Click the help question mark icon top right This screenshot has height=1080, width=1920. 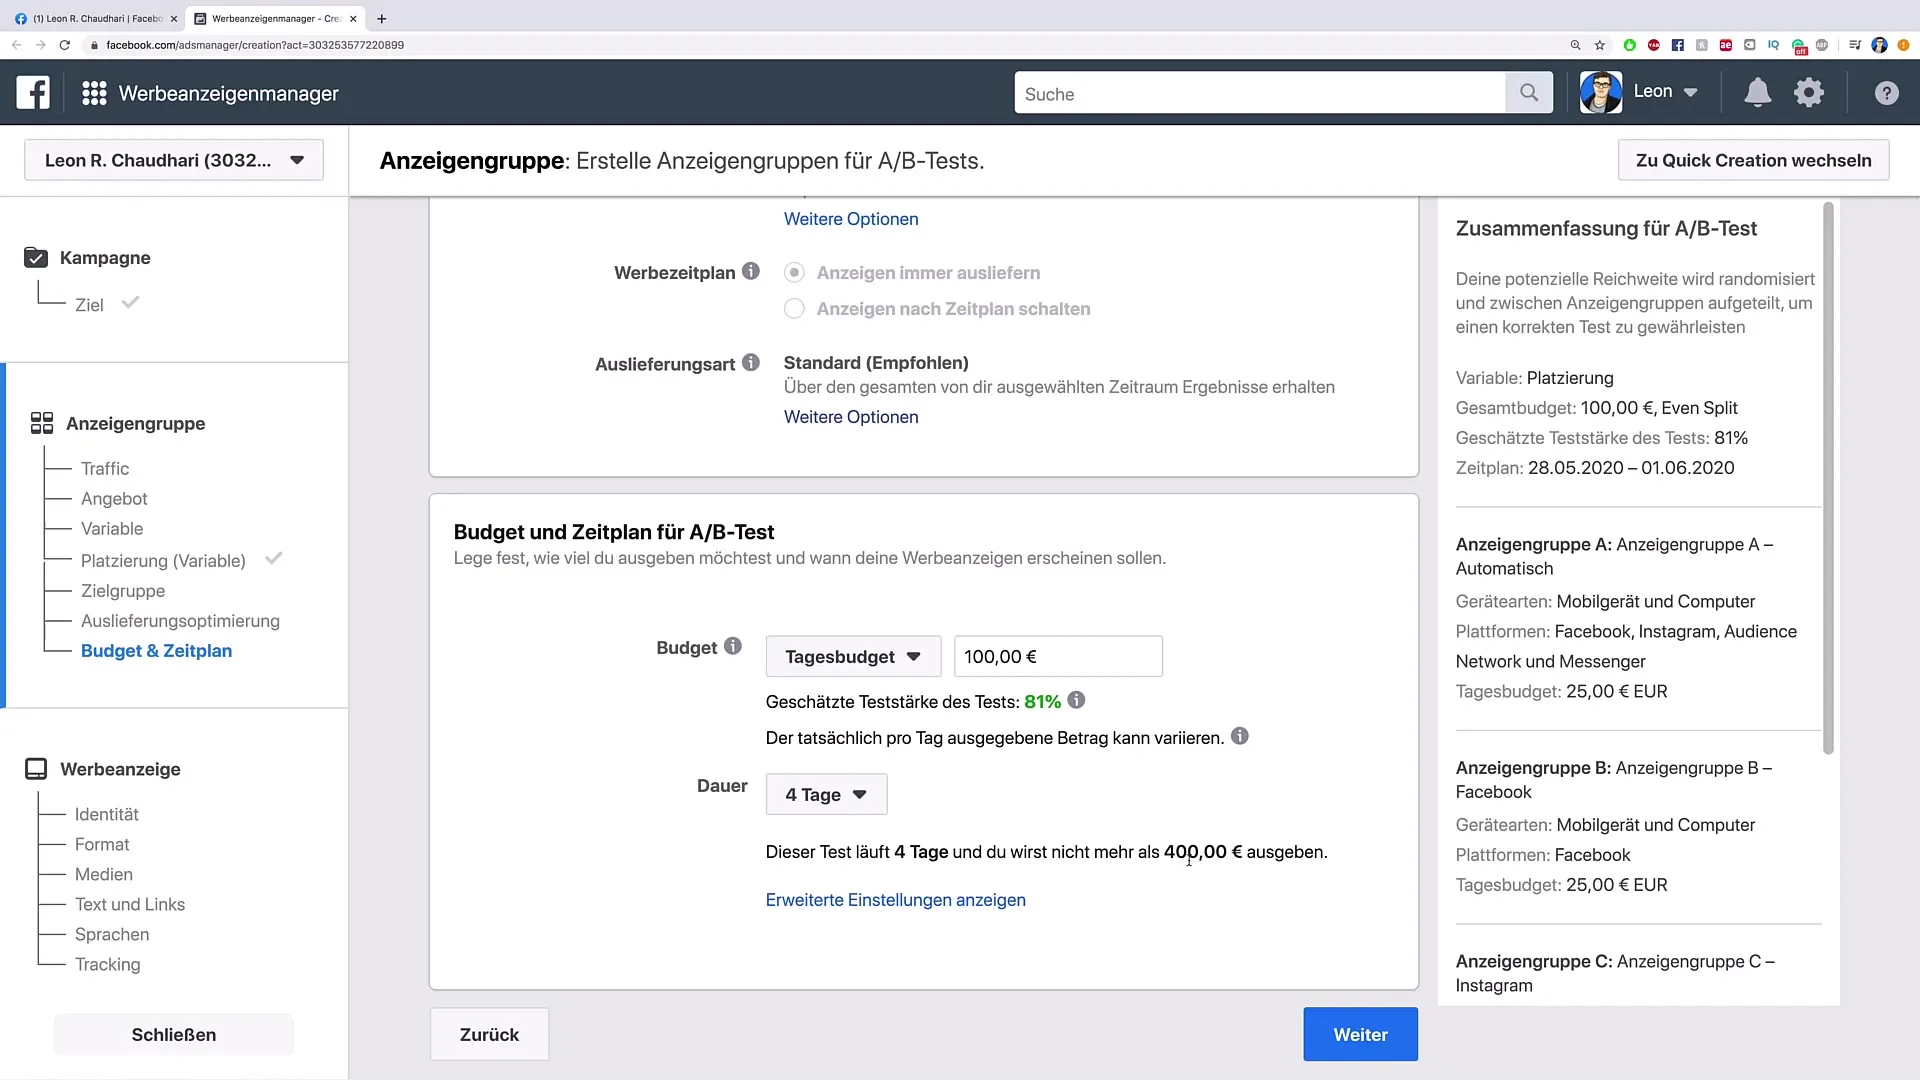[1886, 94]
